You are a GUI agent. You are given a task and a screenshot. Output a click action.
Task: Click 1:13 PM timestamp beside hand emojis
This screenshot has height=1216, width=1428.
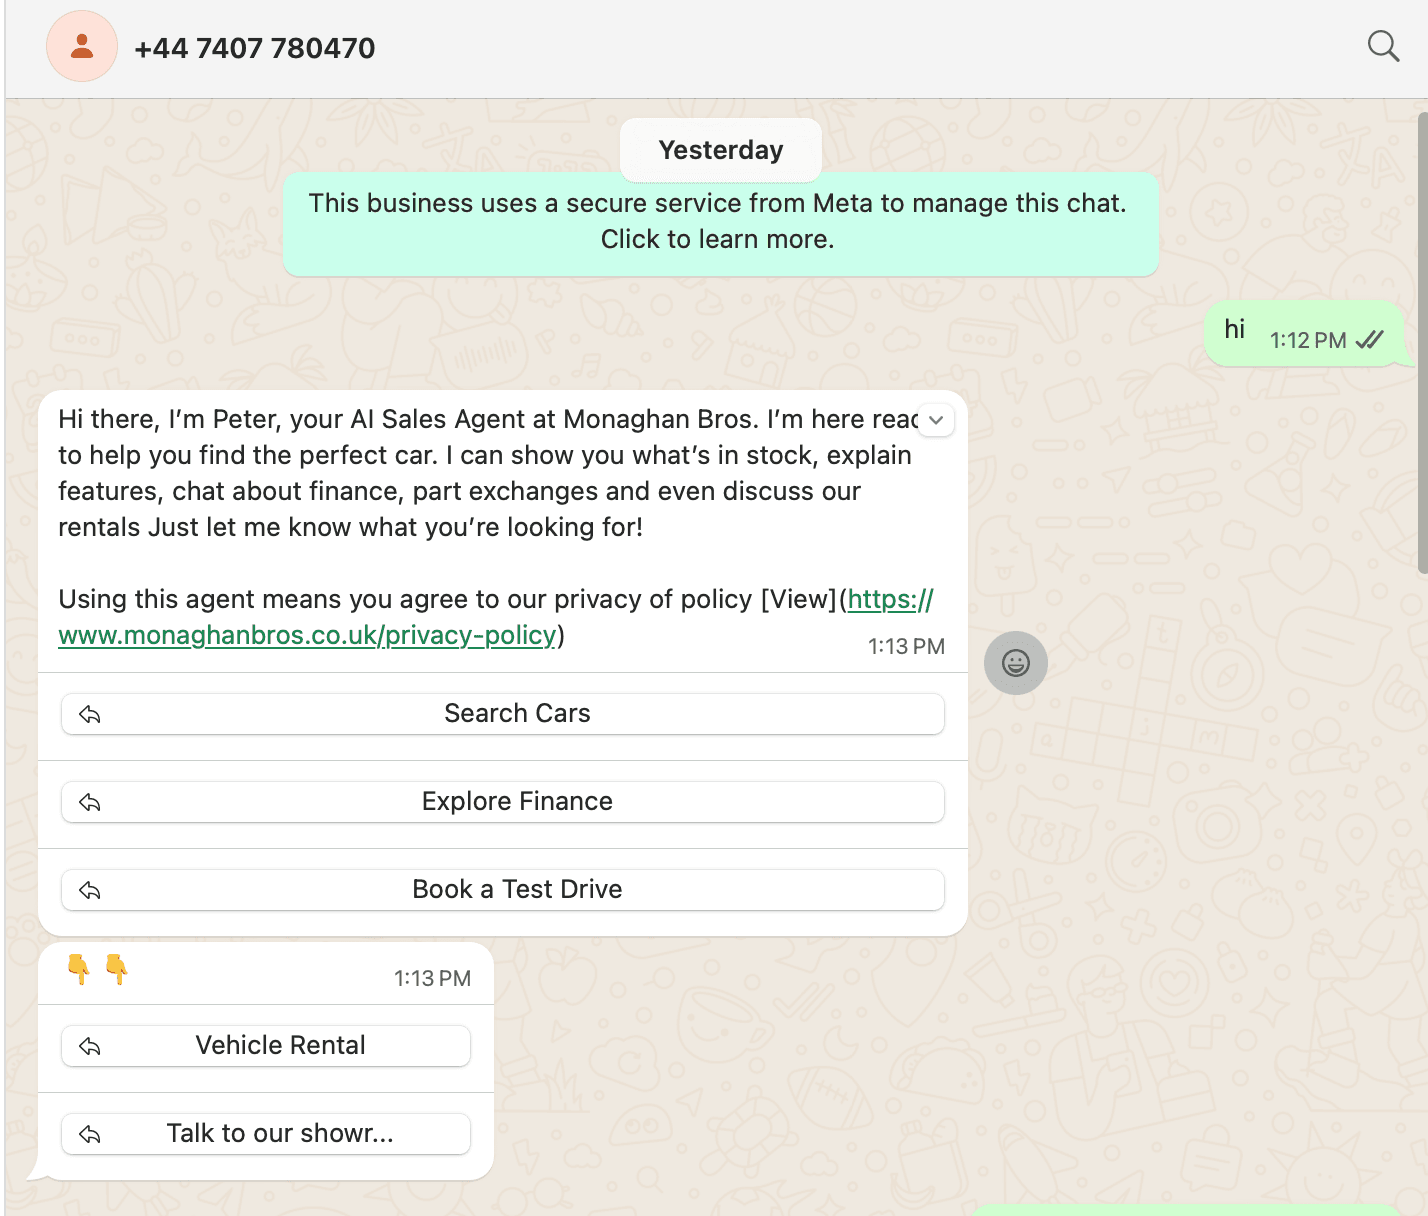(432, 979)
